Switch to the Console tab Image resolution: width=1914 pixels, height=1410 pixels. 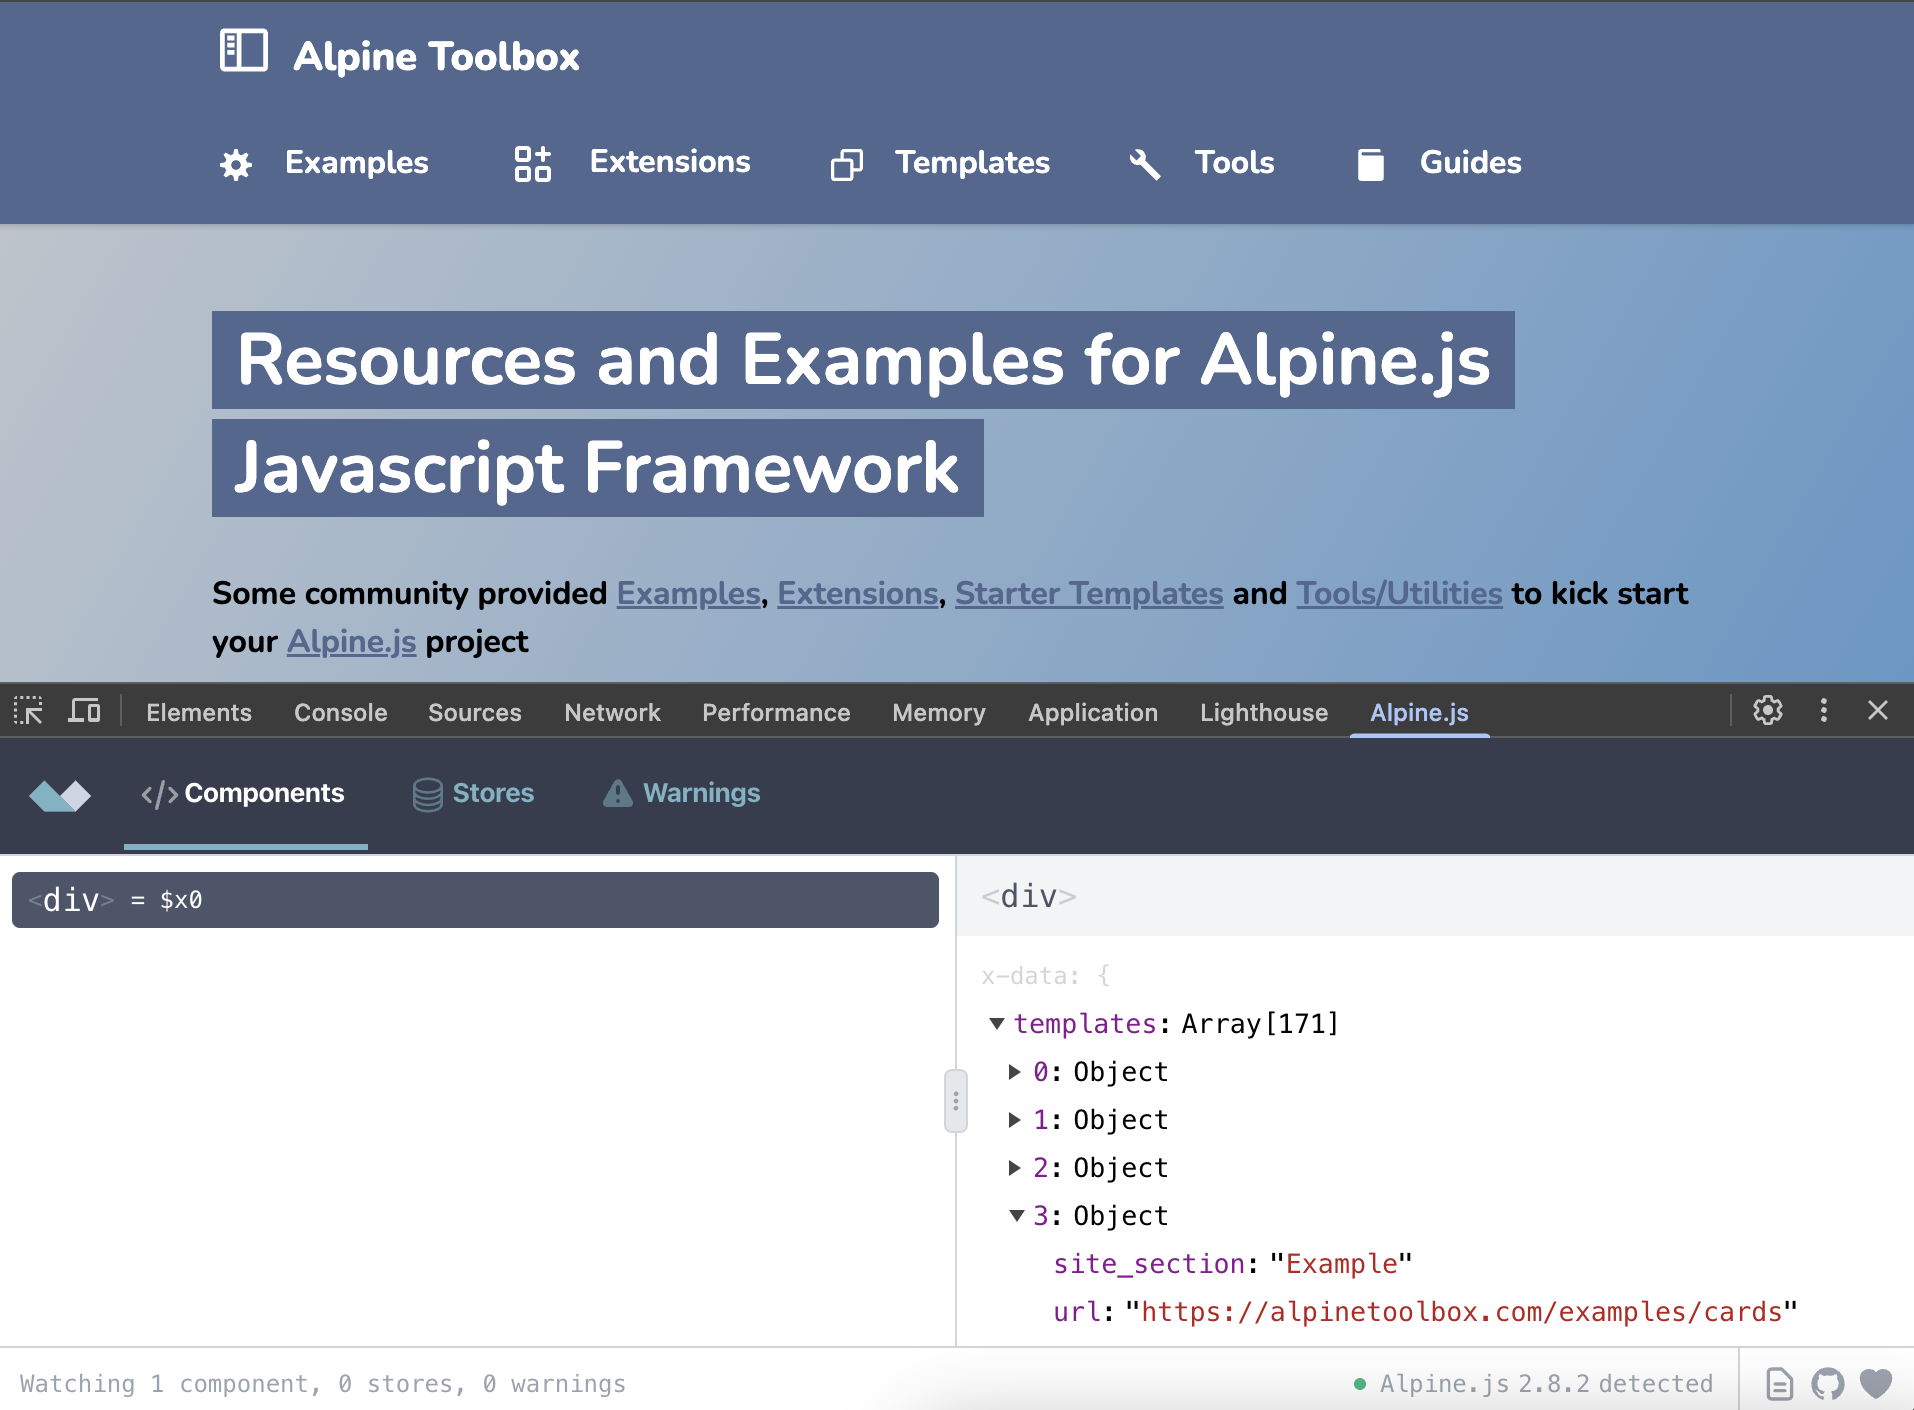340,712
